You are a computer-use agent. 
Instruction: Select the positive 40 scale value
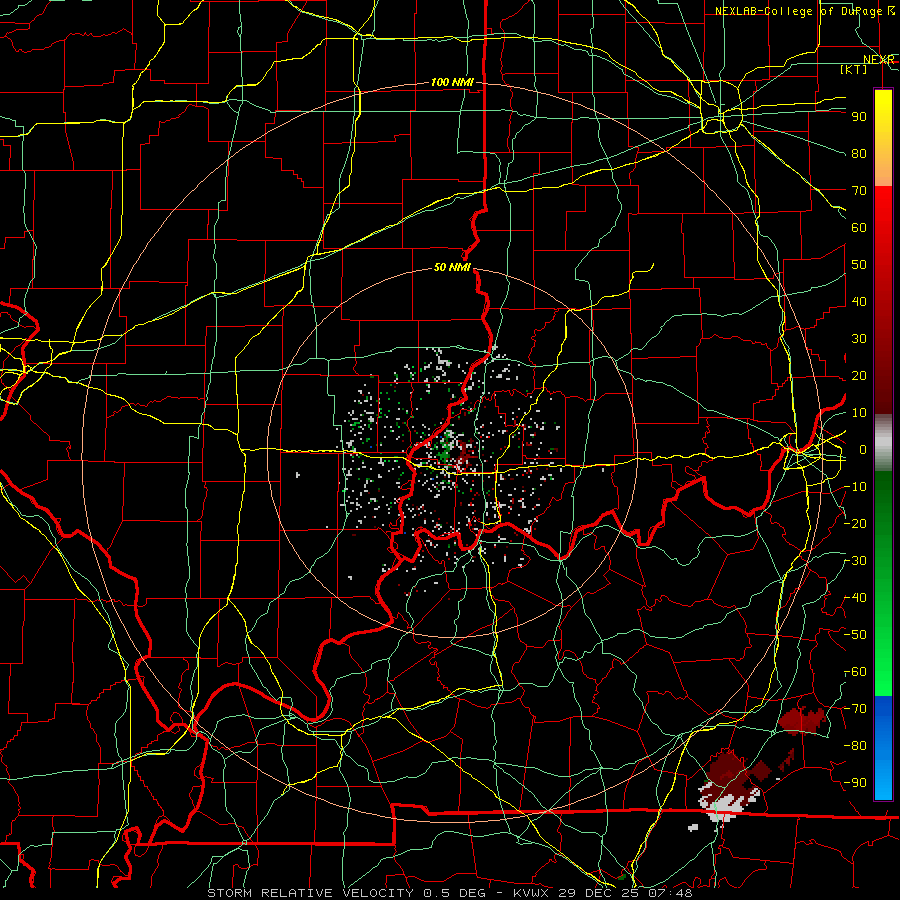[859, 302]
